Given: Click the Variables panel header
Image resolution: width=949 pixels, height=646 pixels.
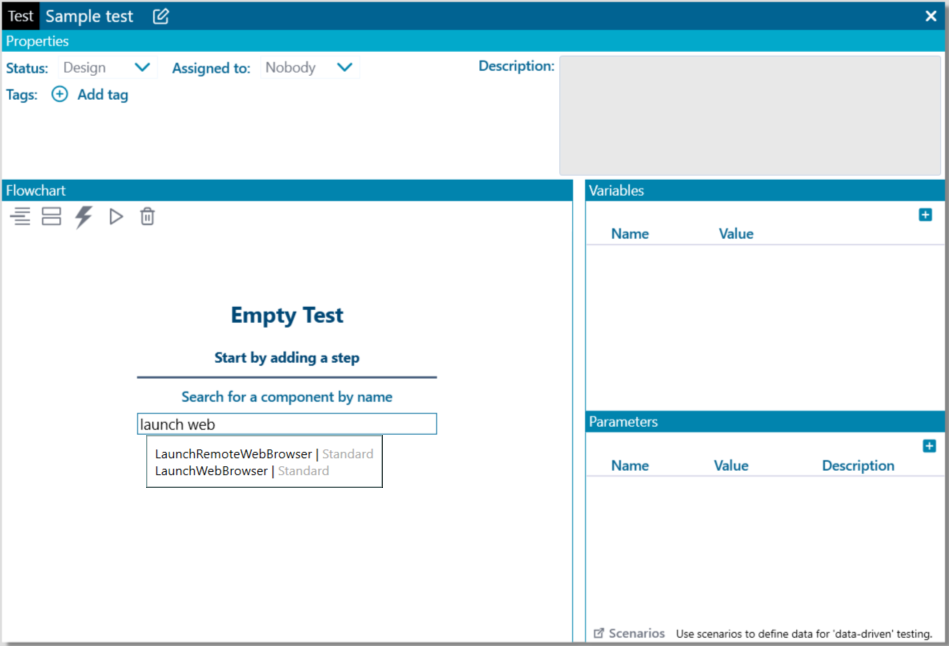Looking at the screenshot, I should point(765,190).
